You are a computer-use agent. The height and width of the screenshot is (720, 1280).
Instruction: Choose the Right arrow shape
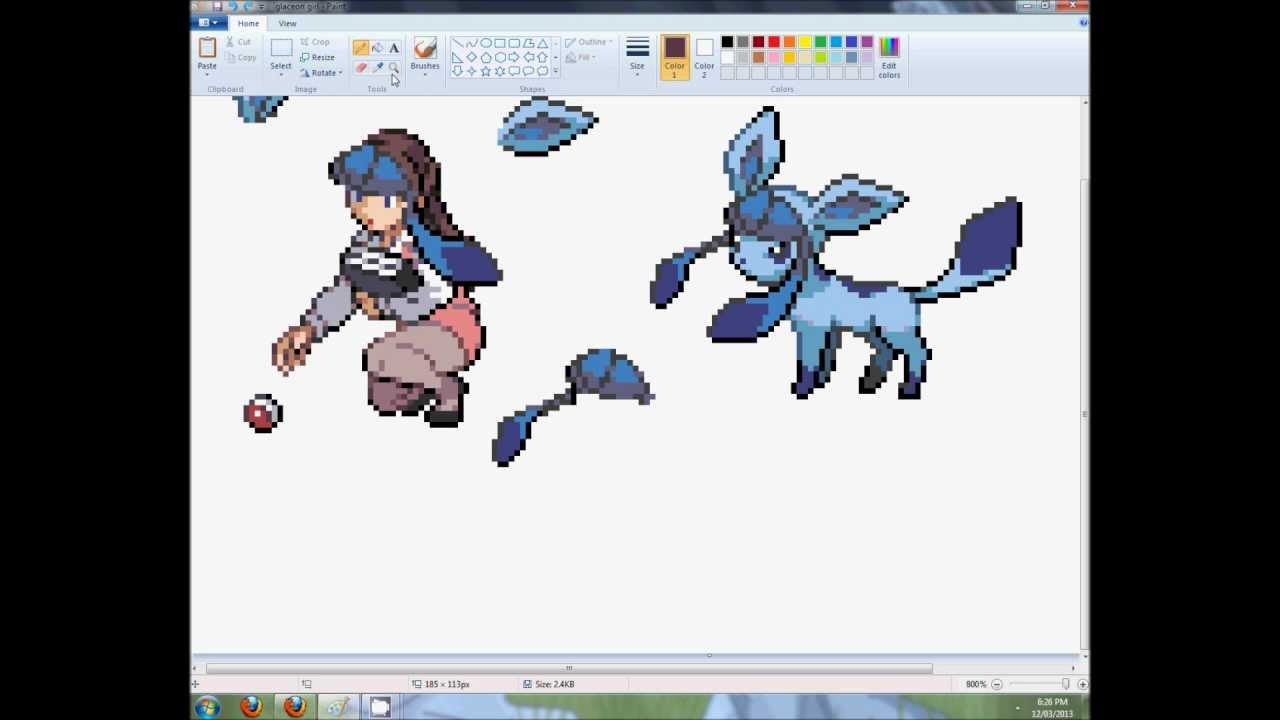[x=514, y=57]
